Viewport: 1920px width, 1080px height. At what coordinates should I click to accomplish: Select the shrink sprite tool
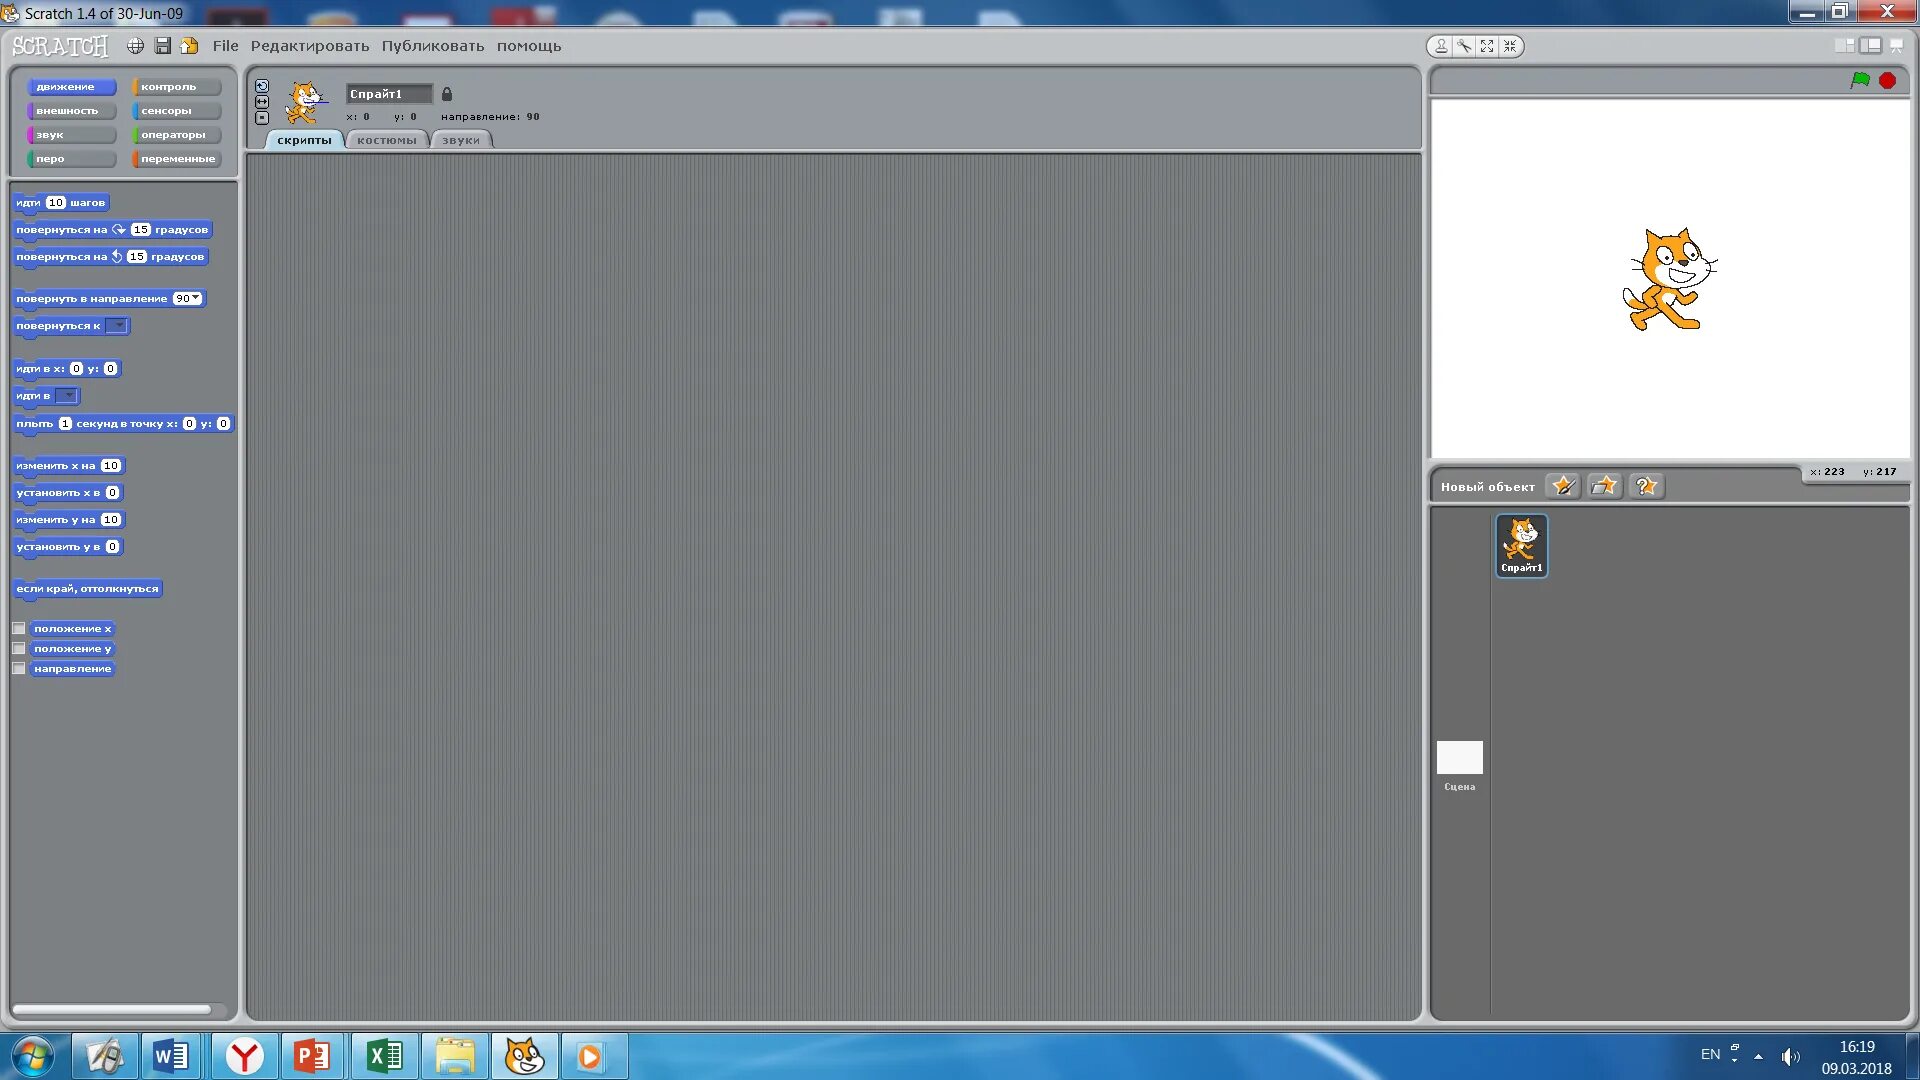point(1510,46)
